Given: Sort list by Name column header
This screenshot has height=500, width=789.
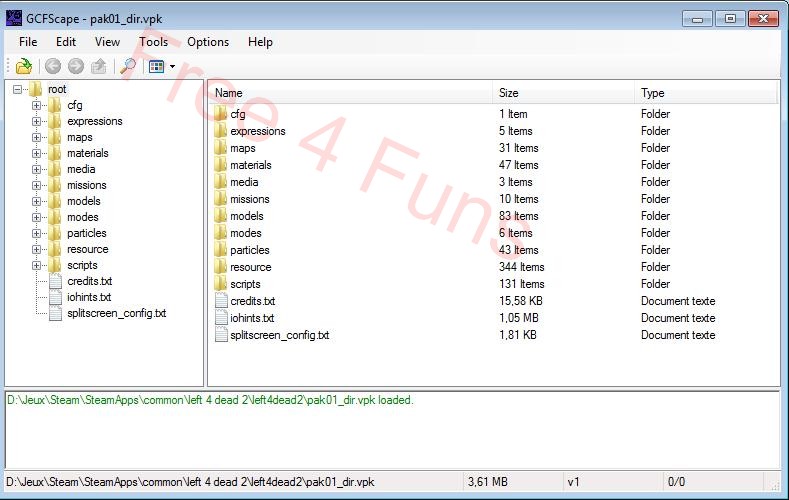Looking at the screenshot, I should pyautogui.click(x=350, y=93).
